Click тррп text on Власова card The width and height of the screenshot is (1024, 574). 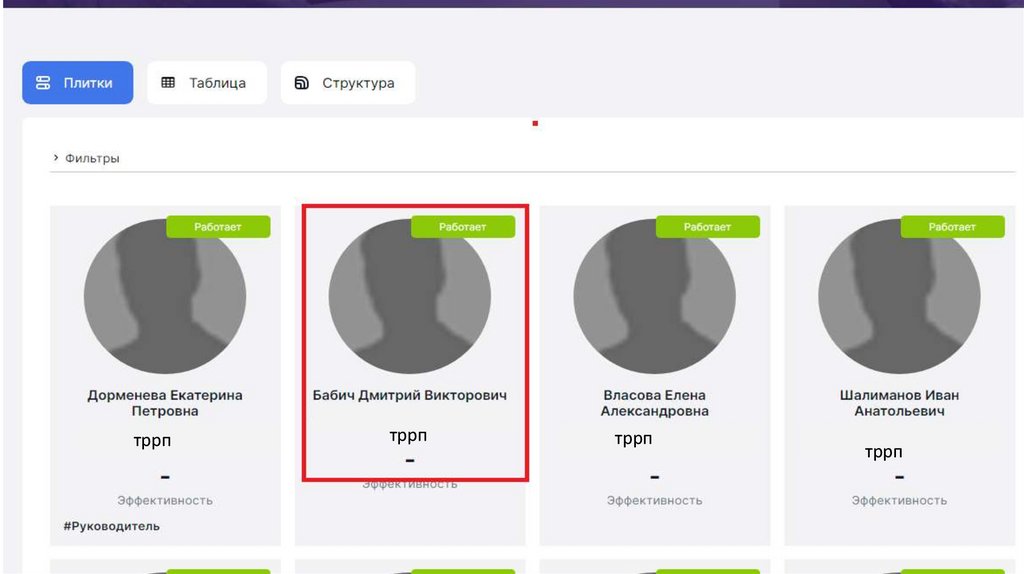pyautogui.click(x=633, y=439)
